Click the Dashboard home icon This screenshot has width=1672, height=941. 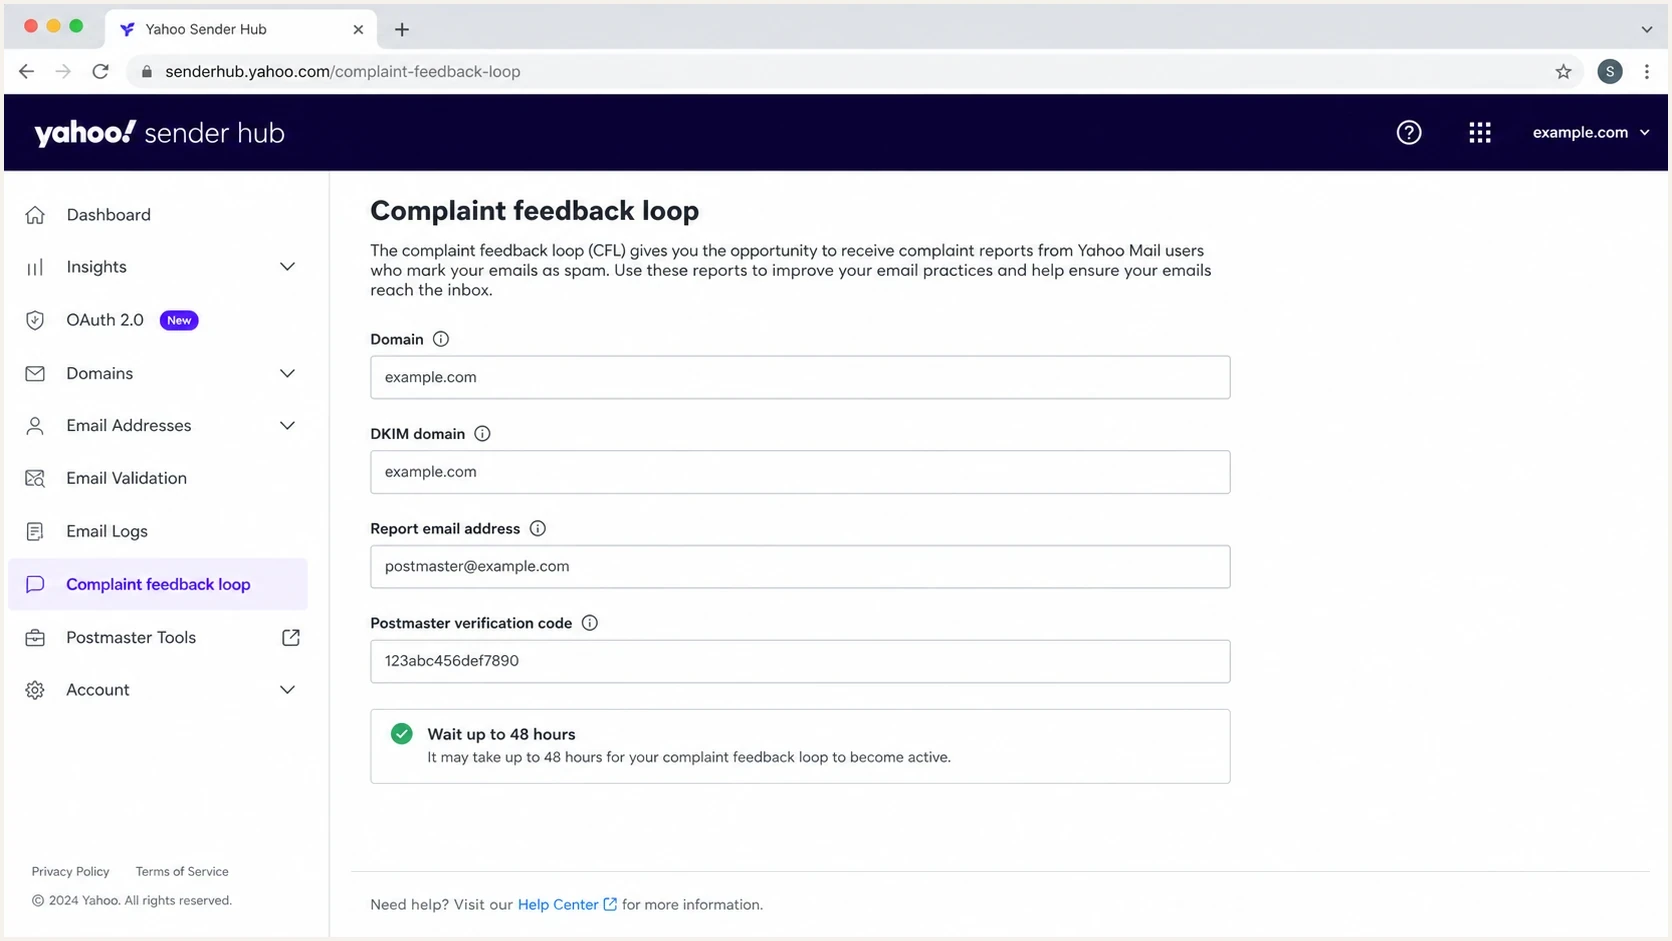point(35,215)
